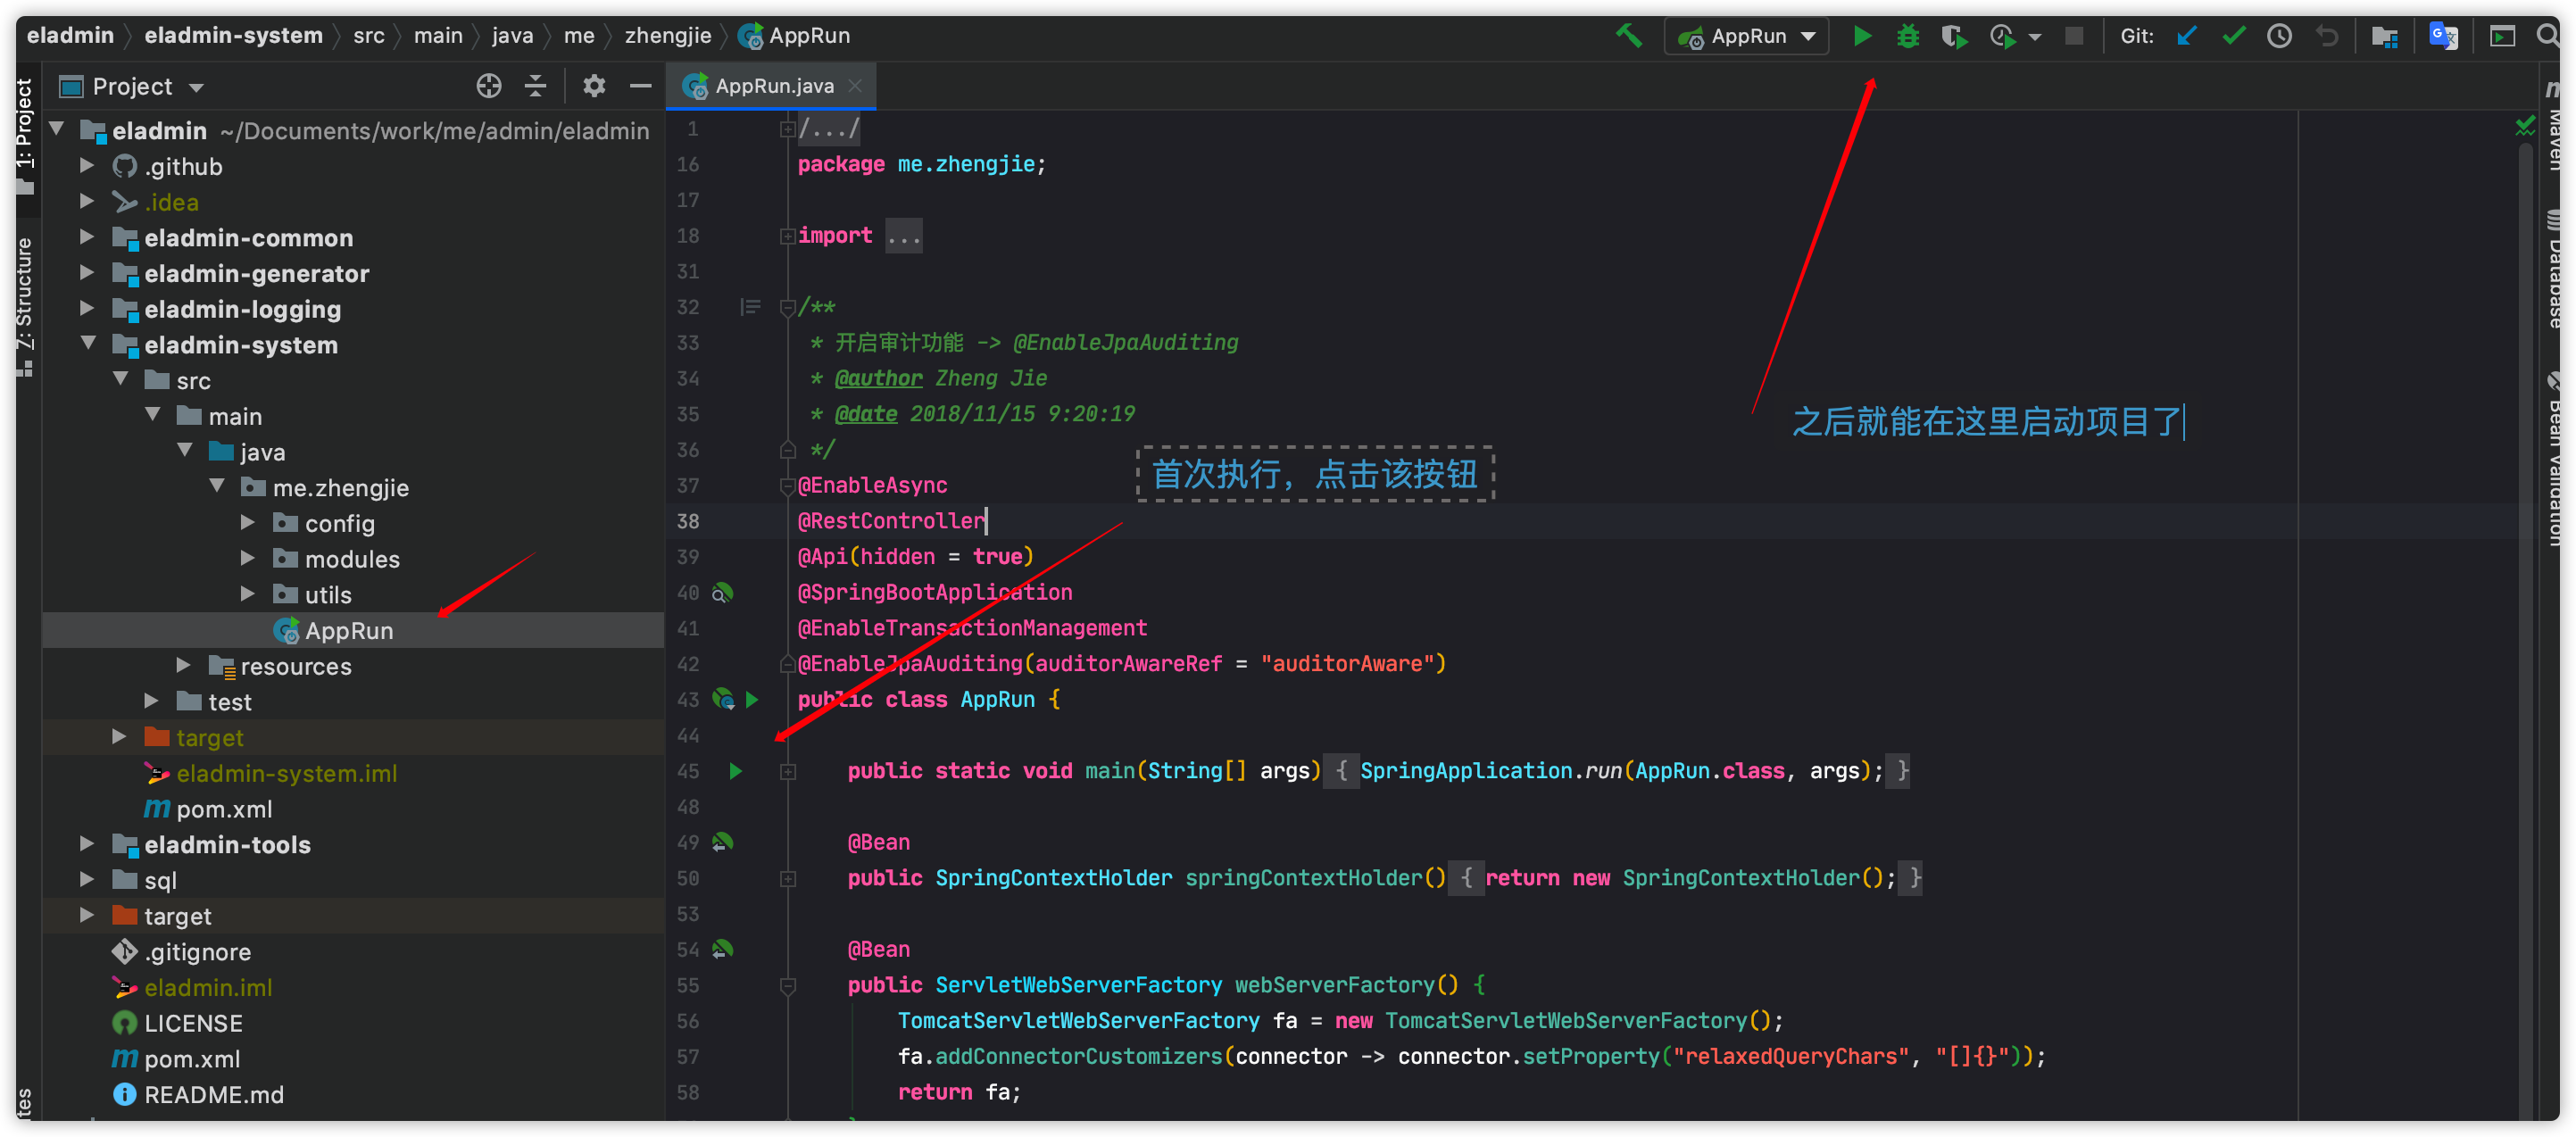
Task: Open the Project view selector dropdown
Action: (132, 86)
